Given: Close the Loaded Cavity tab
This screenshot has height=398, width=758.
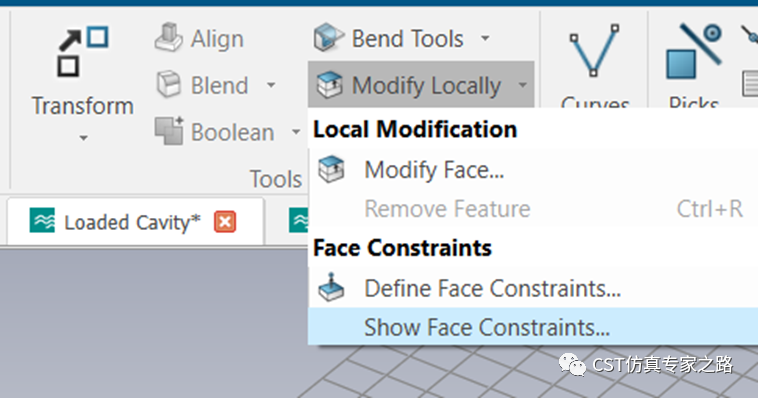Looking at the screenshot, I should click(225, 222).
